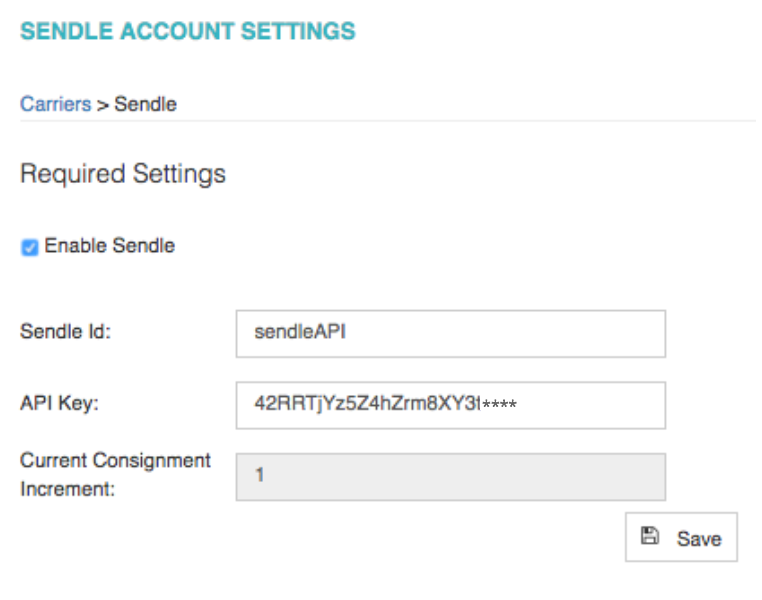Click the Sendle Account Settings title
762x600 pixels.
pos(188,31)
